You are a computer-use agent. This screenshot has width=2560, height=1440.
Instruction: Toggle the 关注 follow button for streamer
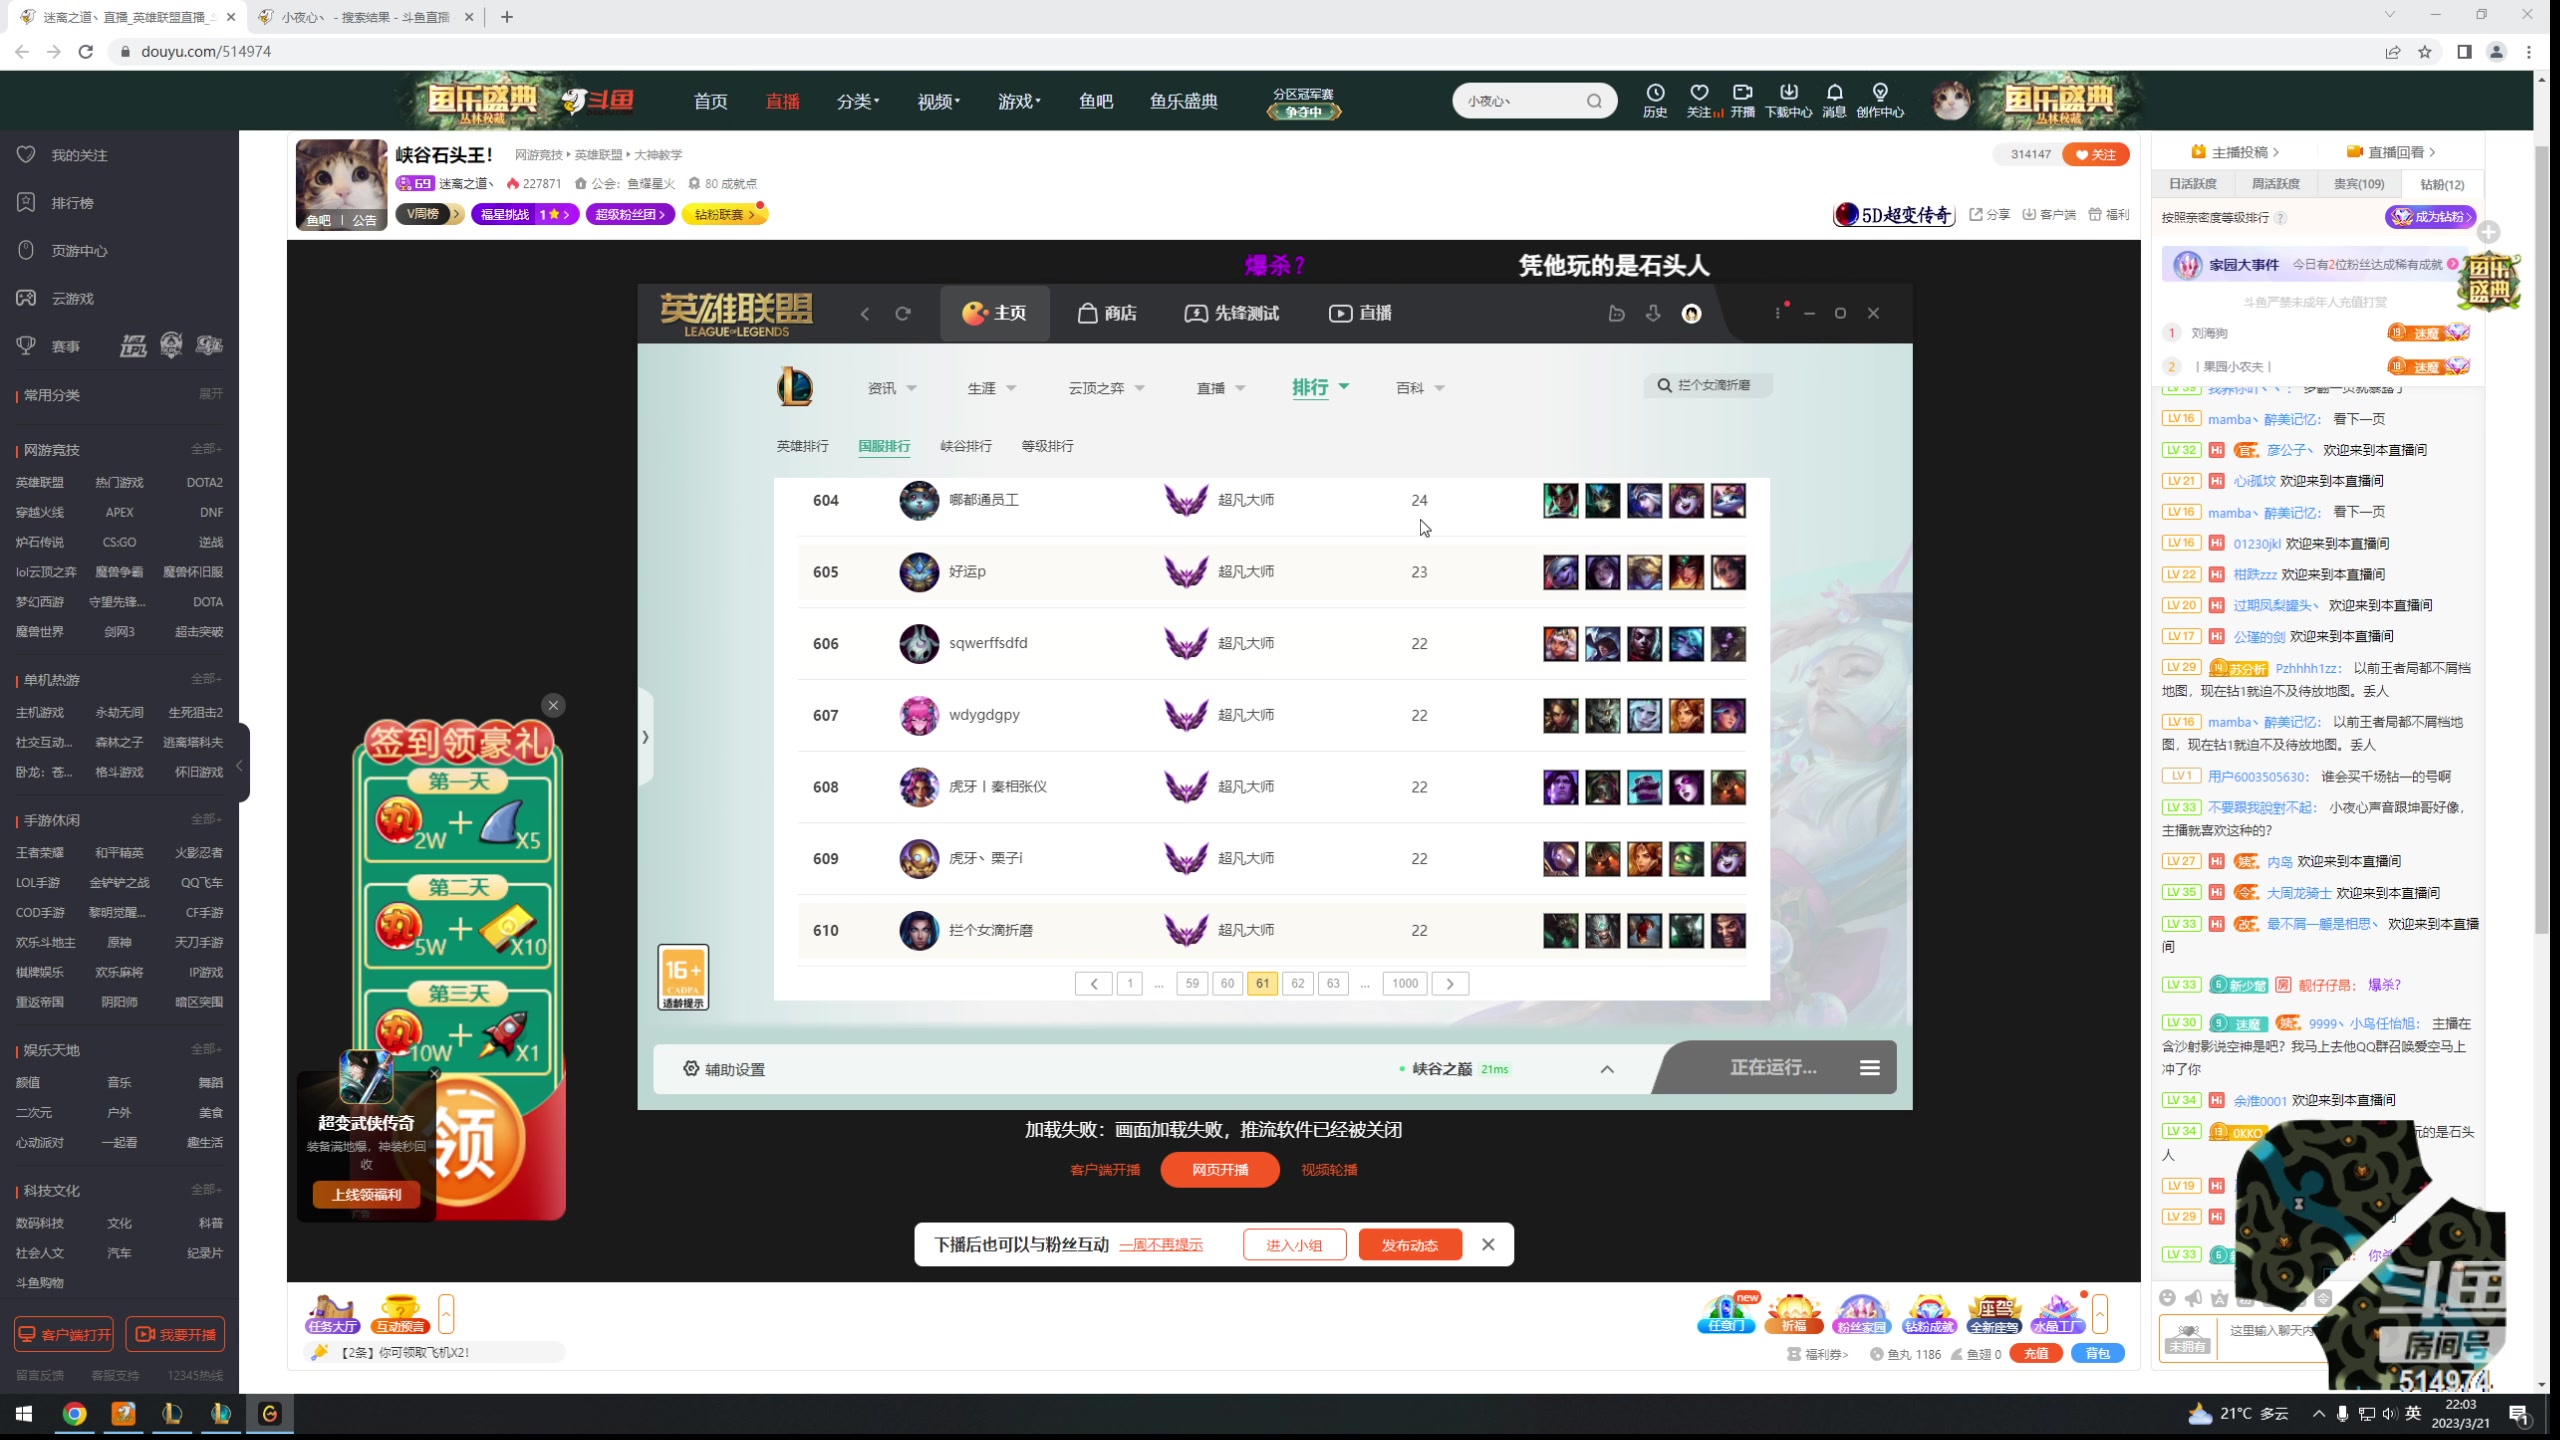(x=2095, y=154)
